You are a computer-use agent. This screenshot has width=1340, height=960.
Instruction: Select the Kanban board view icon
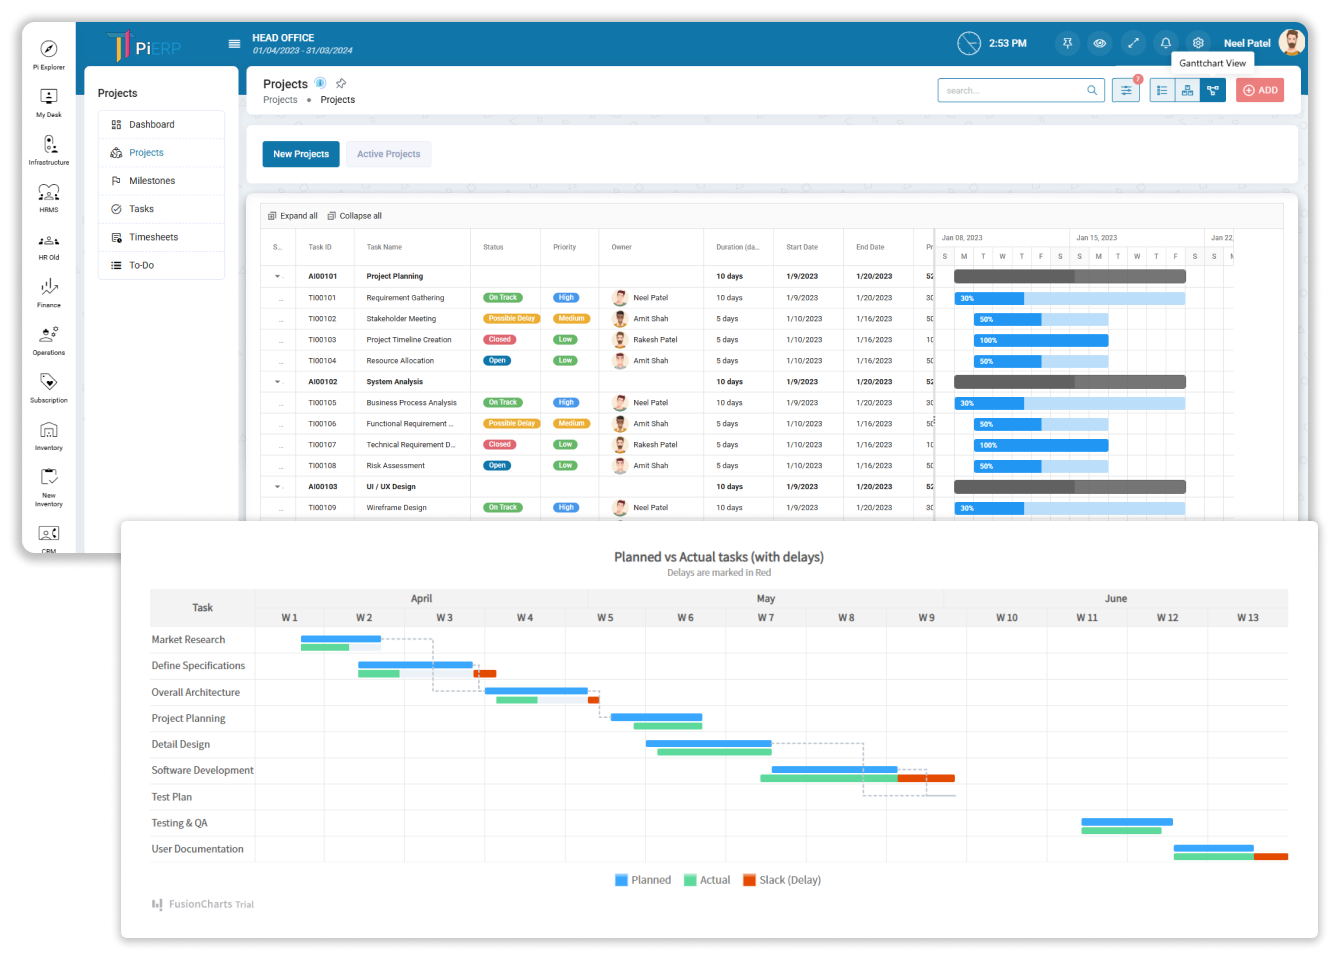[1187, 90]
